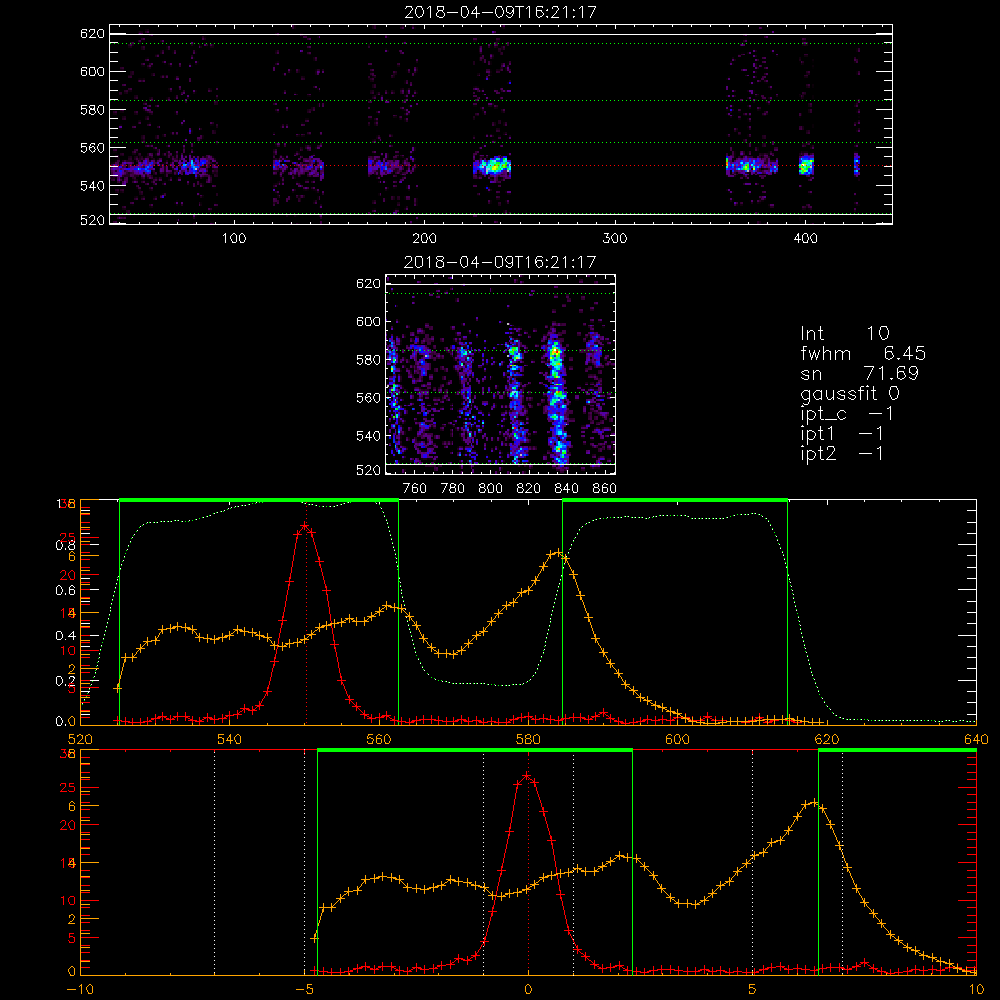The image size is (1000, 1000).
Task: Click the '-10' x-axis label of bottom plot
Action: pyautogui.click(x=80, y=989)
